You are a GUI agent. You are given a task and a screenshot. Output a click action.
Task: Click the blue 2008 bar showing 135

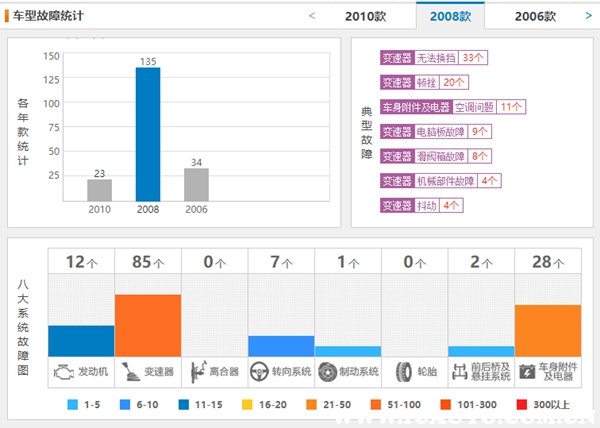pyautogui.click(x=147, y=133)
